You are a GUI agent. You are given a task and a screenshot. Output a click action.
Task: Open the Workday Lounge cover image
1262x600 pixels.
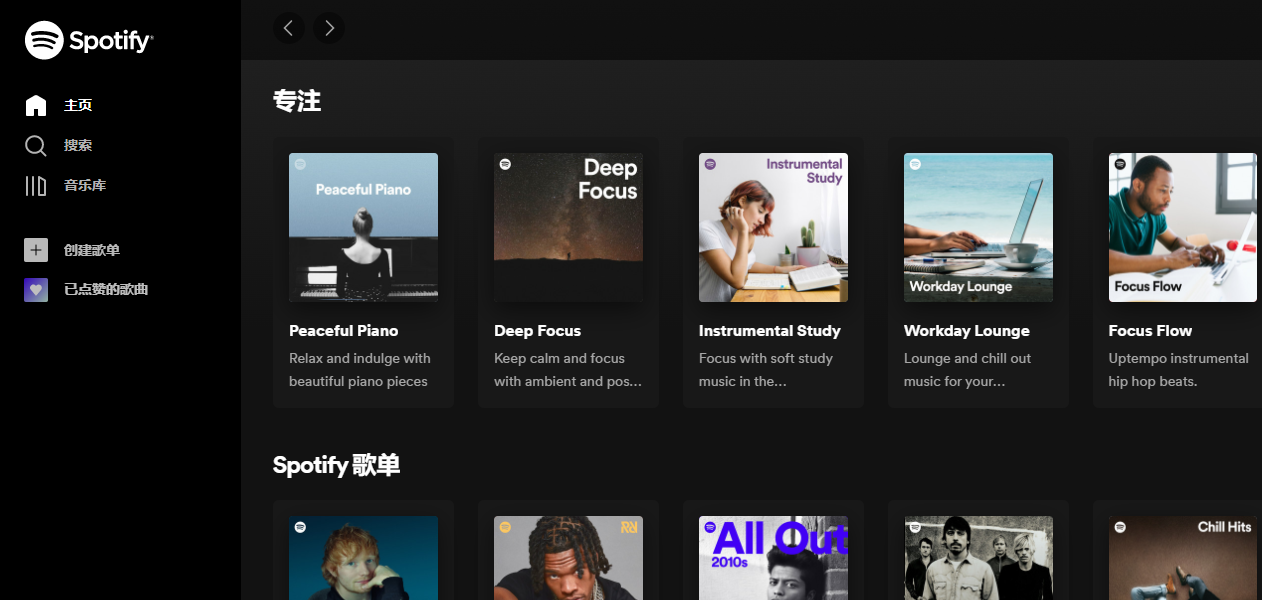(978, 227)
